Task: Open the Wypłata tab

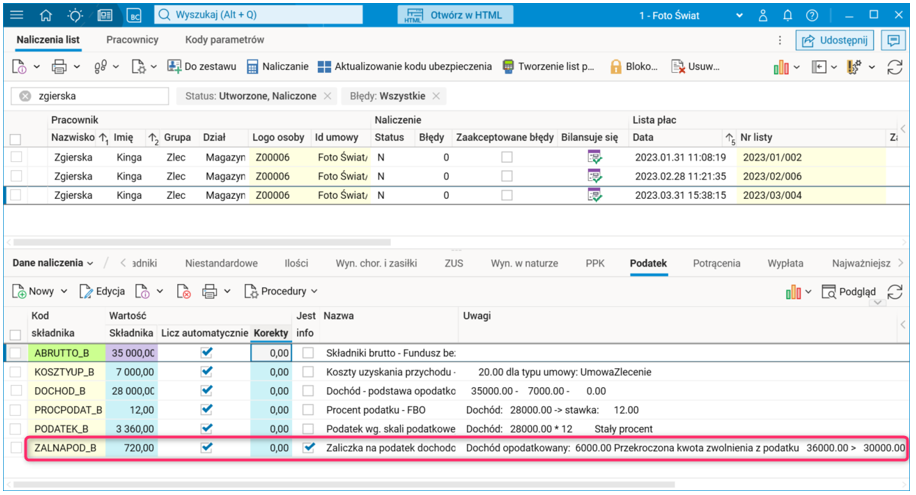Action: (x=786, y=263)
